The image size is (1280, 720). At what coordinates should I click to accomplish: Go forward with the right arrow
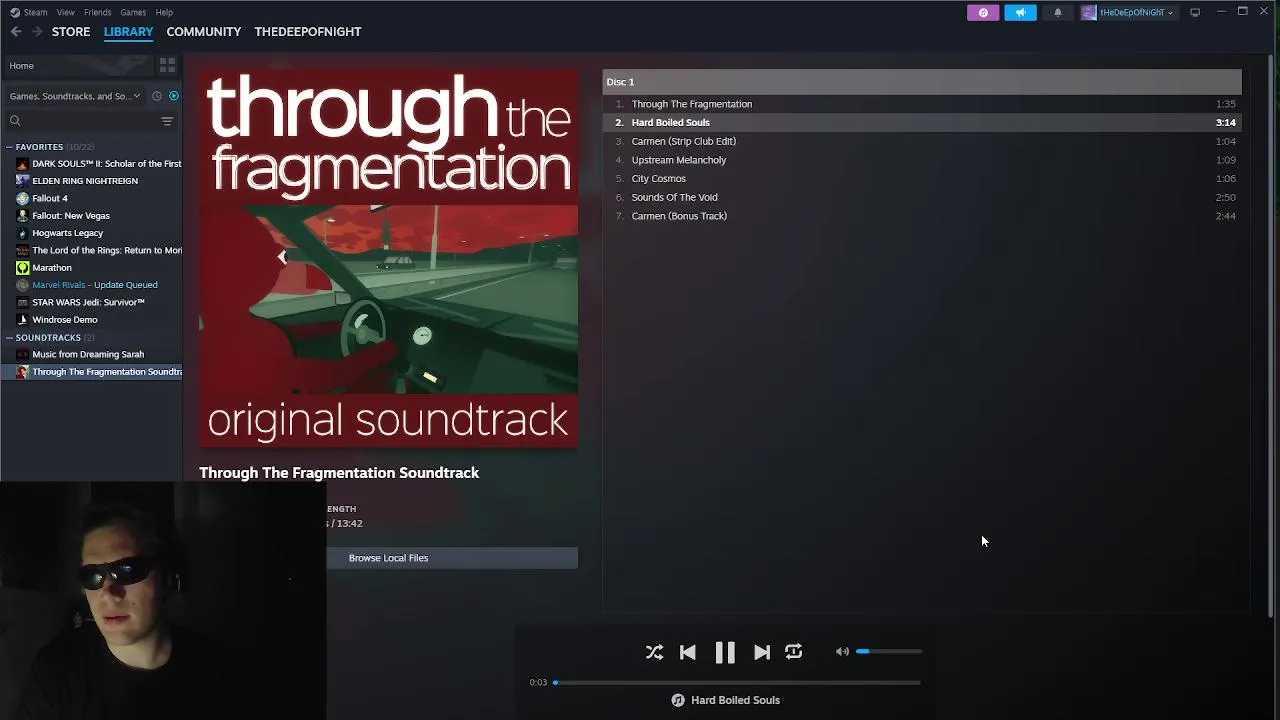point(37,32)
